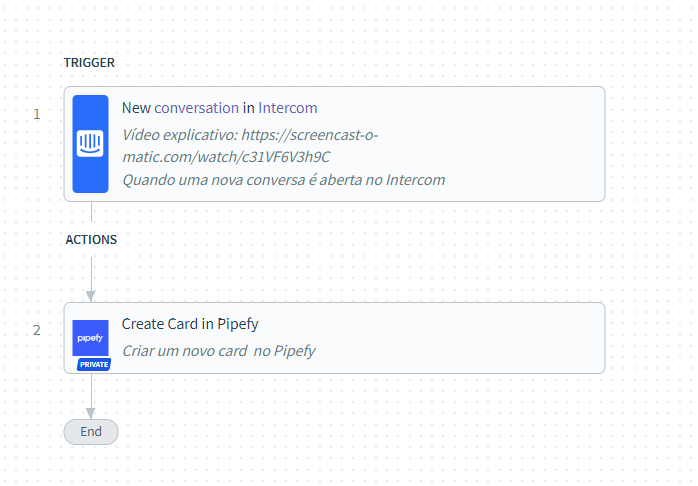Click the ACTIONS section label
698x486 pixels.
point(91,240)
